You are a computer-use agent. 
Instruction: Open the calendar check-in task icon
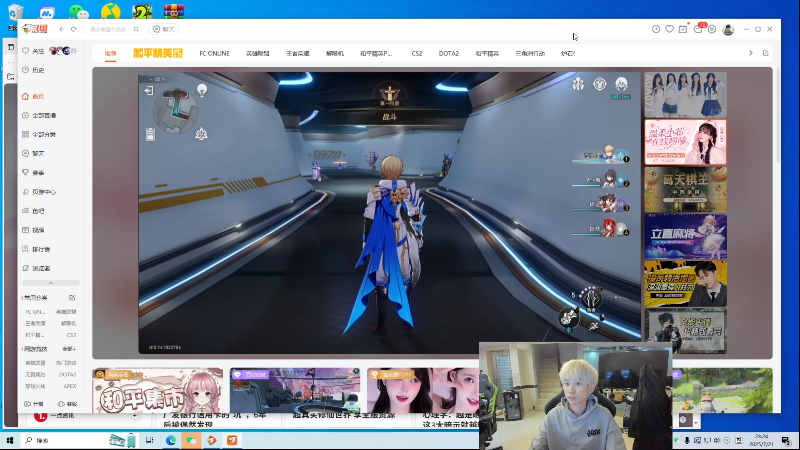(x=683, y=29)
